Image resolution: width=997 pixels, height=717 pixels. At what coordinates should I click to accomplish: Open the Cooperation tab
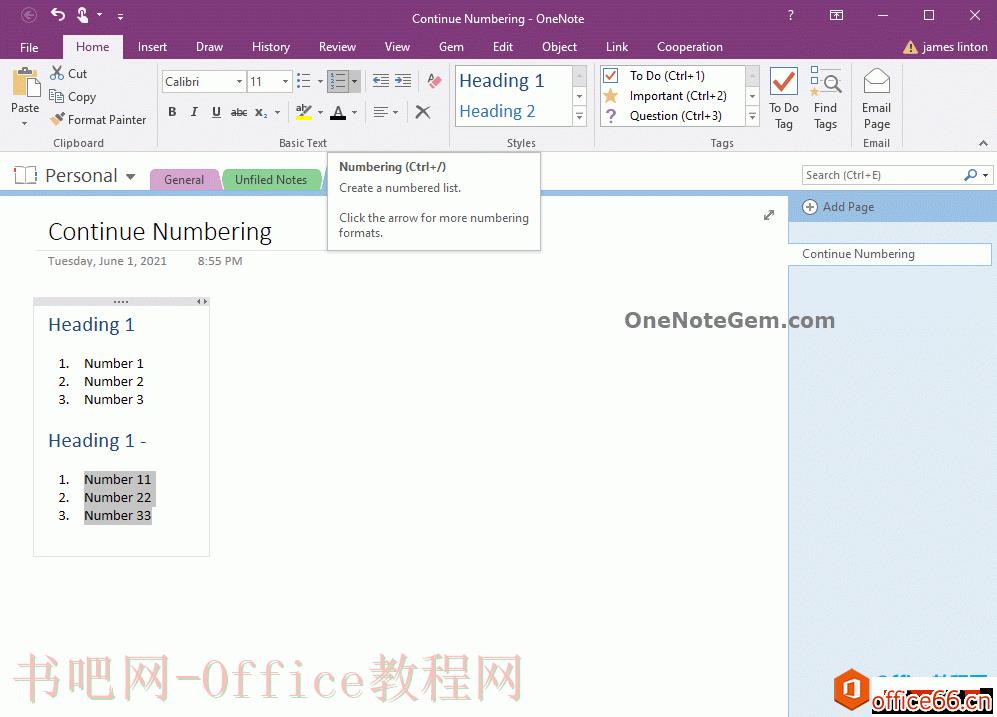coord(689,46)
